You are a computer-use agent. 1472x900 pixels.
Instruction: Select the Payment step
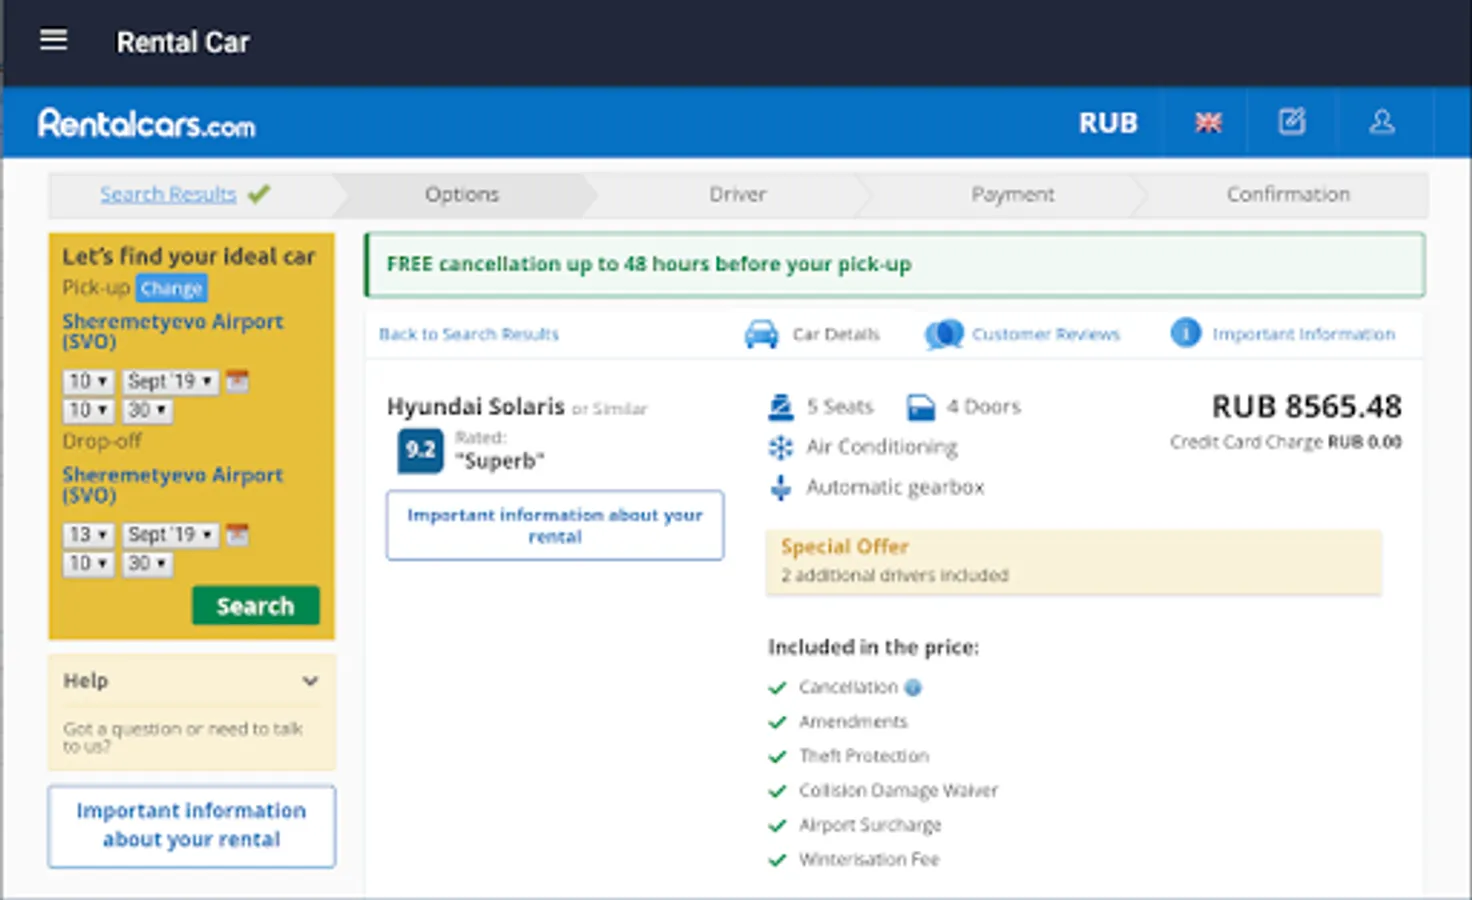[1013, 194]
